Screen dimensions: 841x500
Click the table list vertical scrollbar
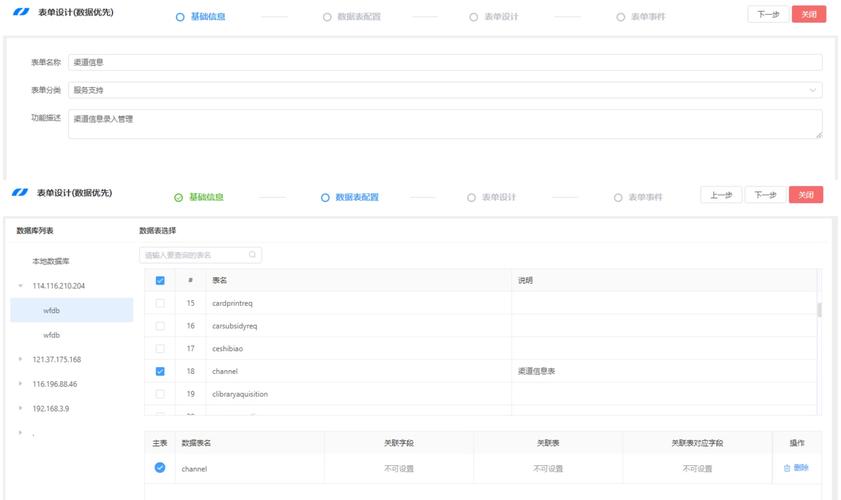[x=820, y=309]
